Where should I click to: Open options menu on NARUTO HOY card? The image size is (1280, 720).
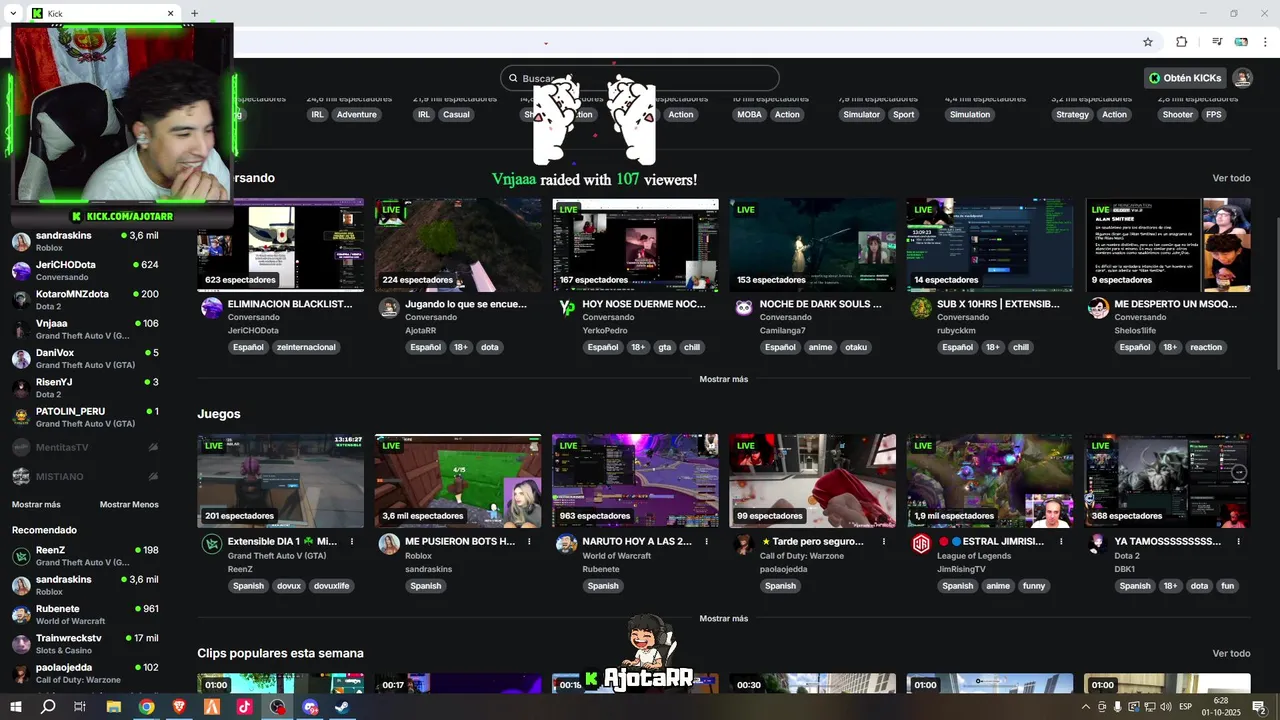tap(706, 541)
